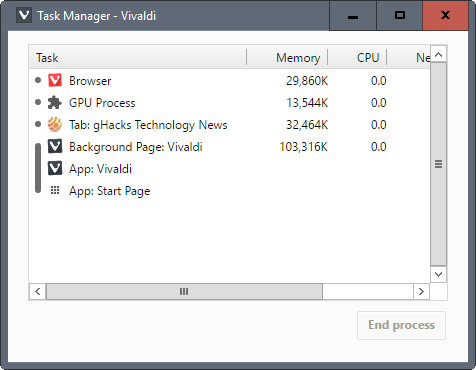Image resolution: width=476 pixels, height=370 pixels.
Task: Click the End process button
Action: click(x=401, y=325)
